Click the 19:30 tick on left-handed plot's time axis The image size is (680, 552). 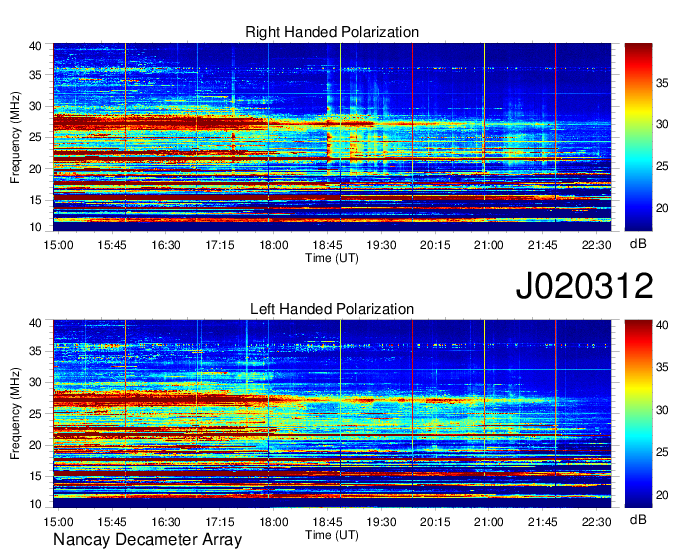pos(381,522)
